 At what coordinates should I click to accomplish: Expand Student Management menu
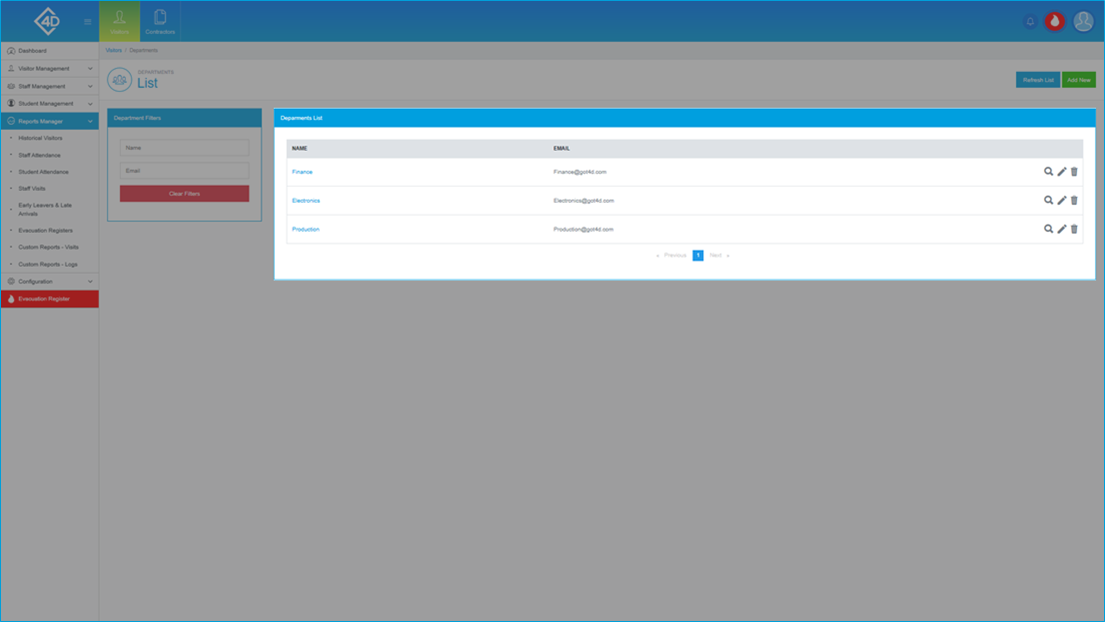point(49,104)
